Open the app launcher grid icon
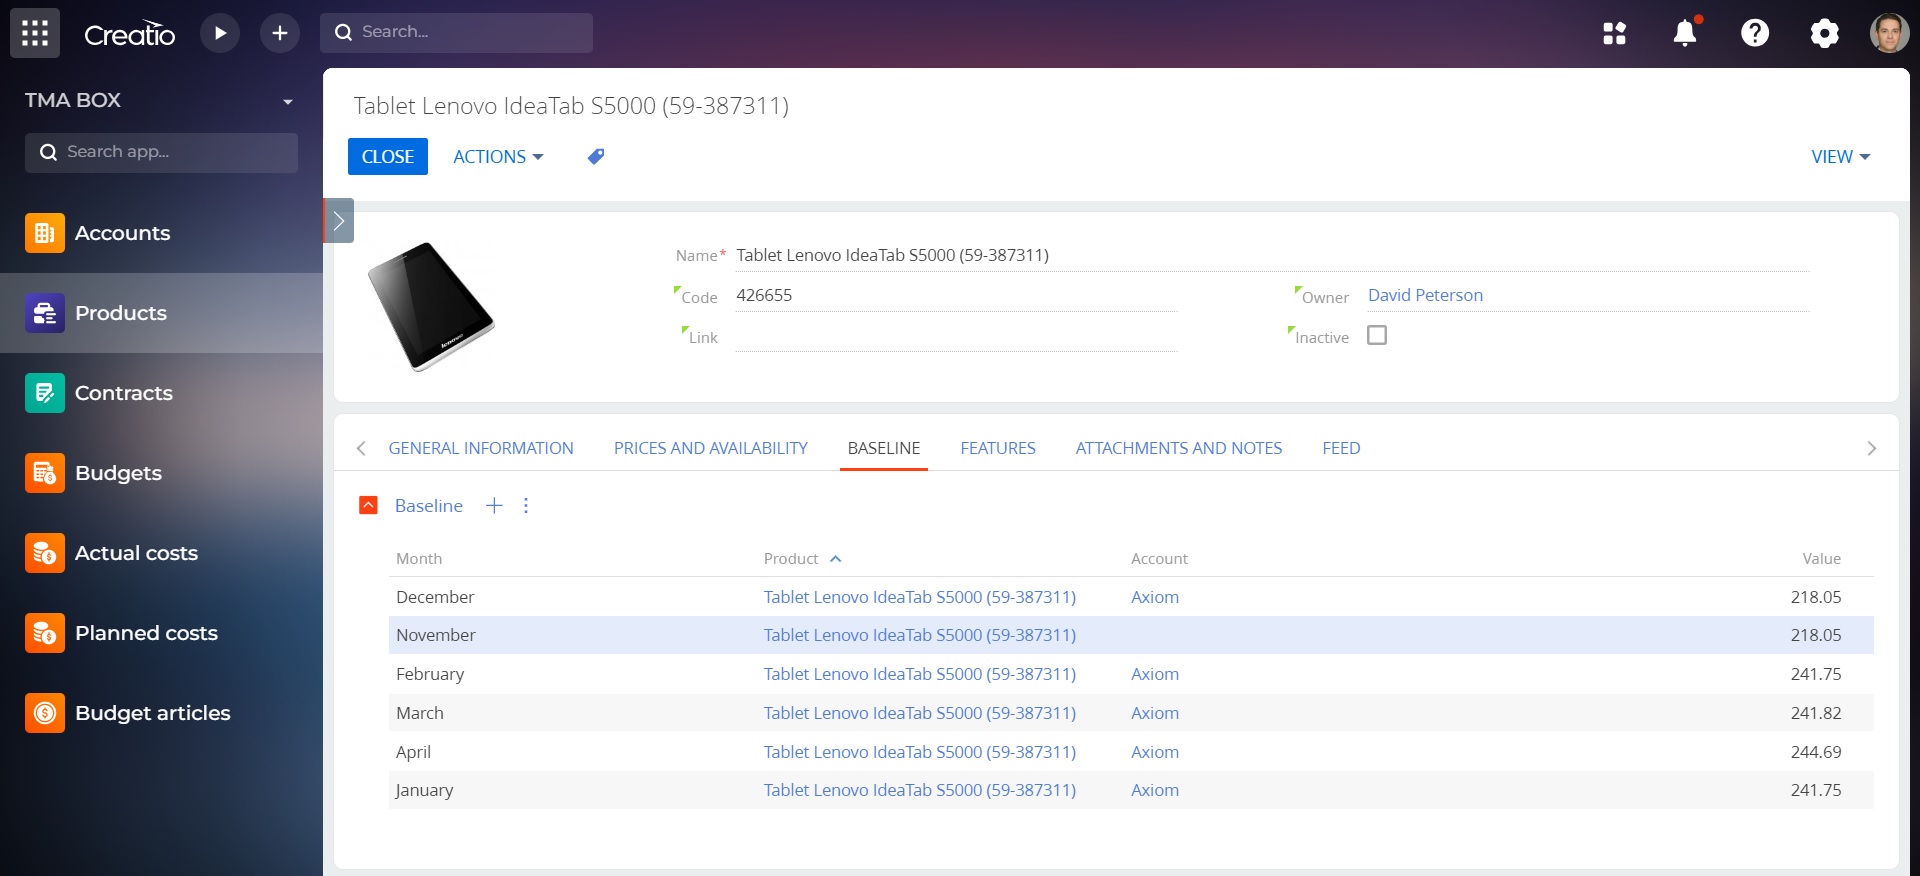Screen dimensions: 1920x876 tap(35, 33)
